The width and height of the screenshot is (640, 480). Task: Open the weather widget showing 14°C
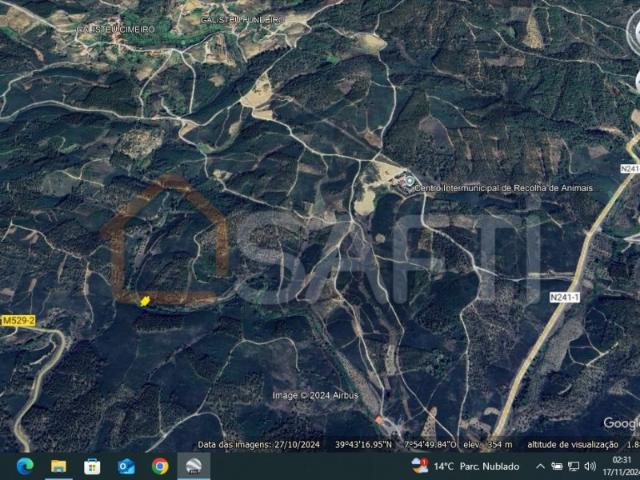(x=465, y=466)
